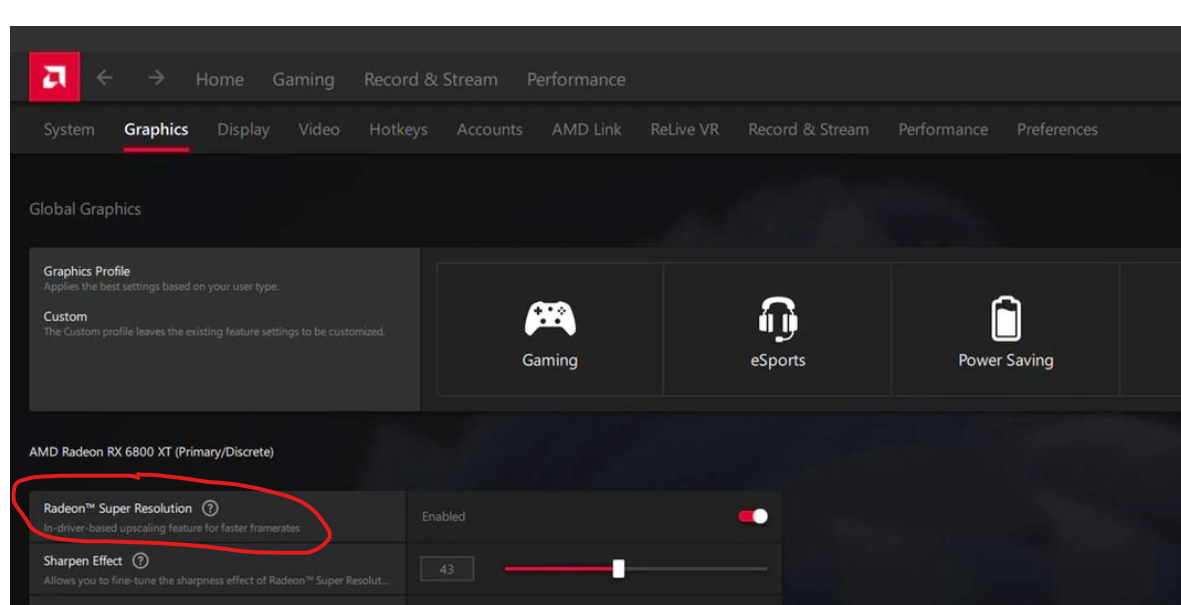Open top Record & Stream menu
This screenshot has width=1181, height=605.
431,79
